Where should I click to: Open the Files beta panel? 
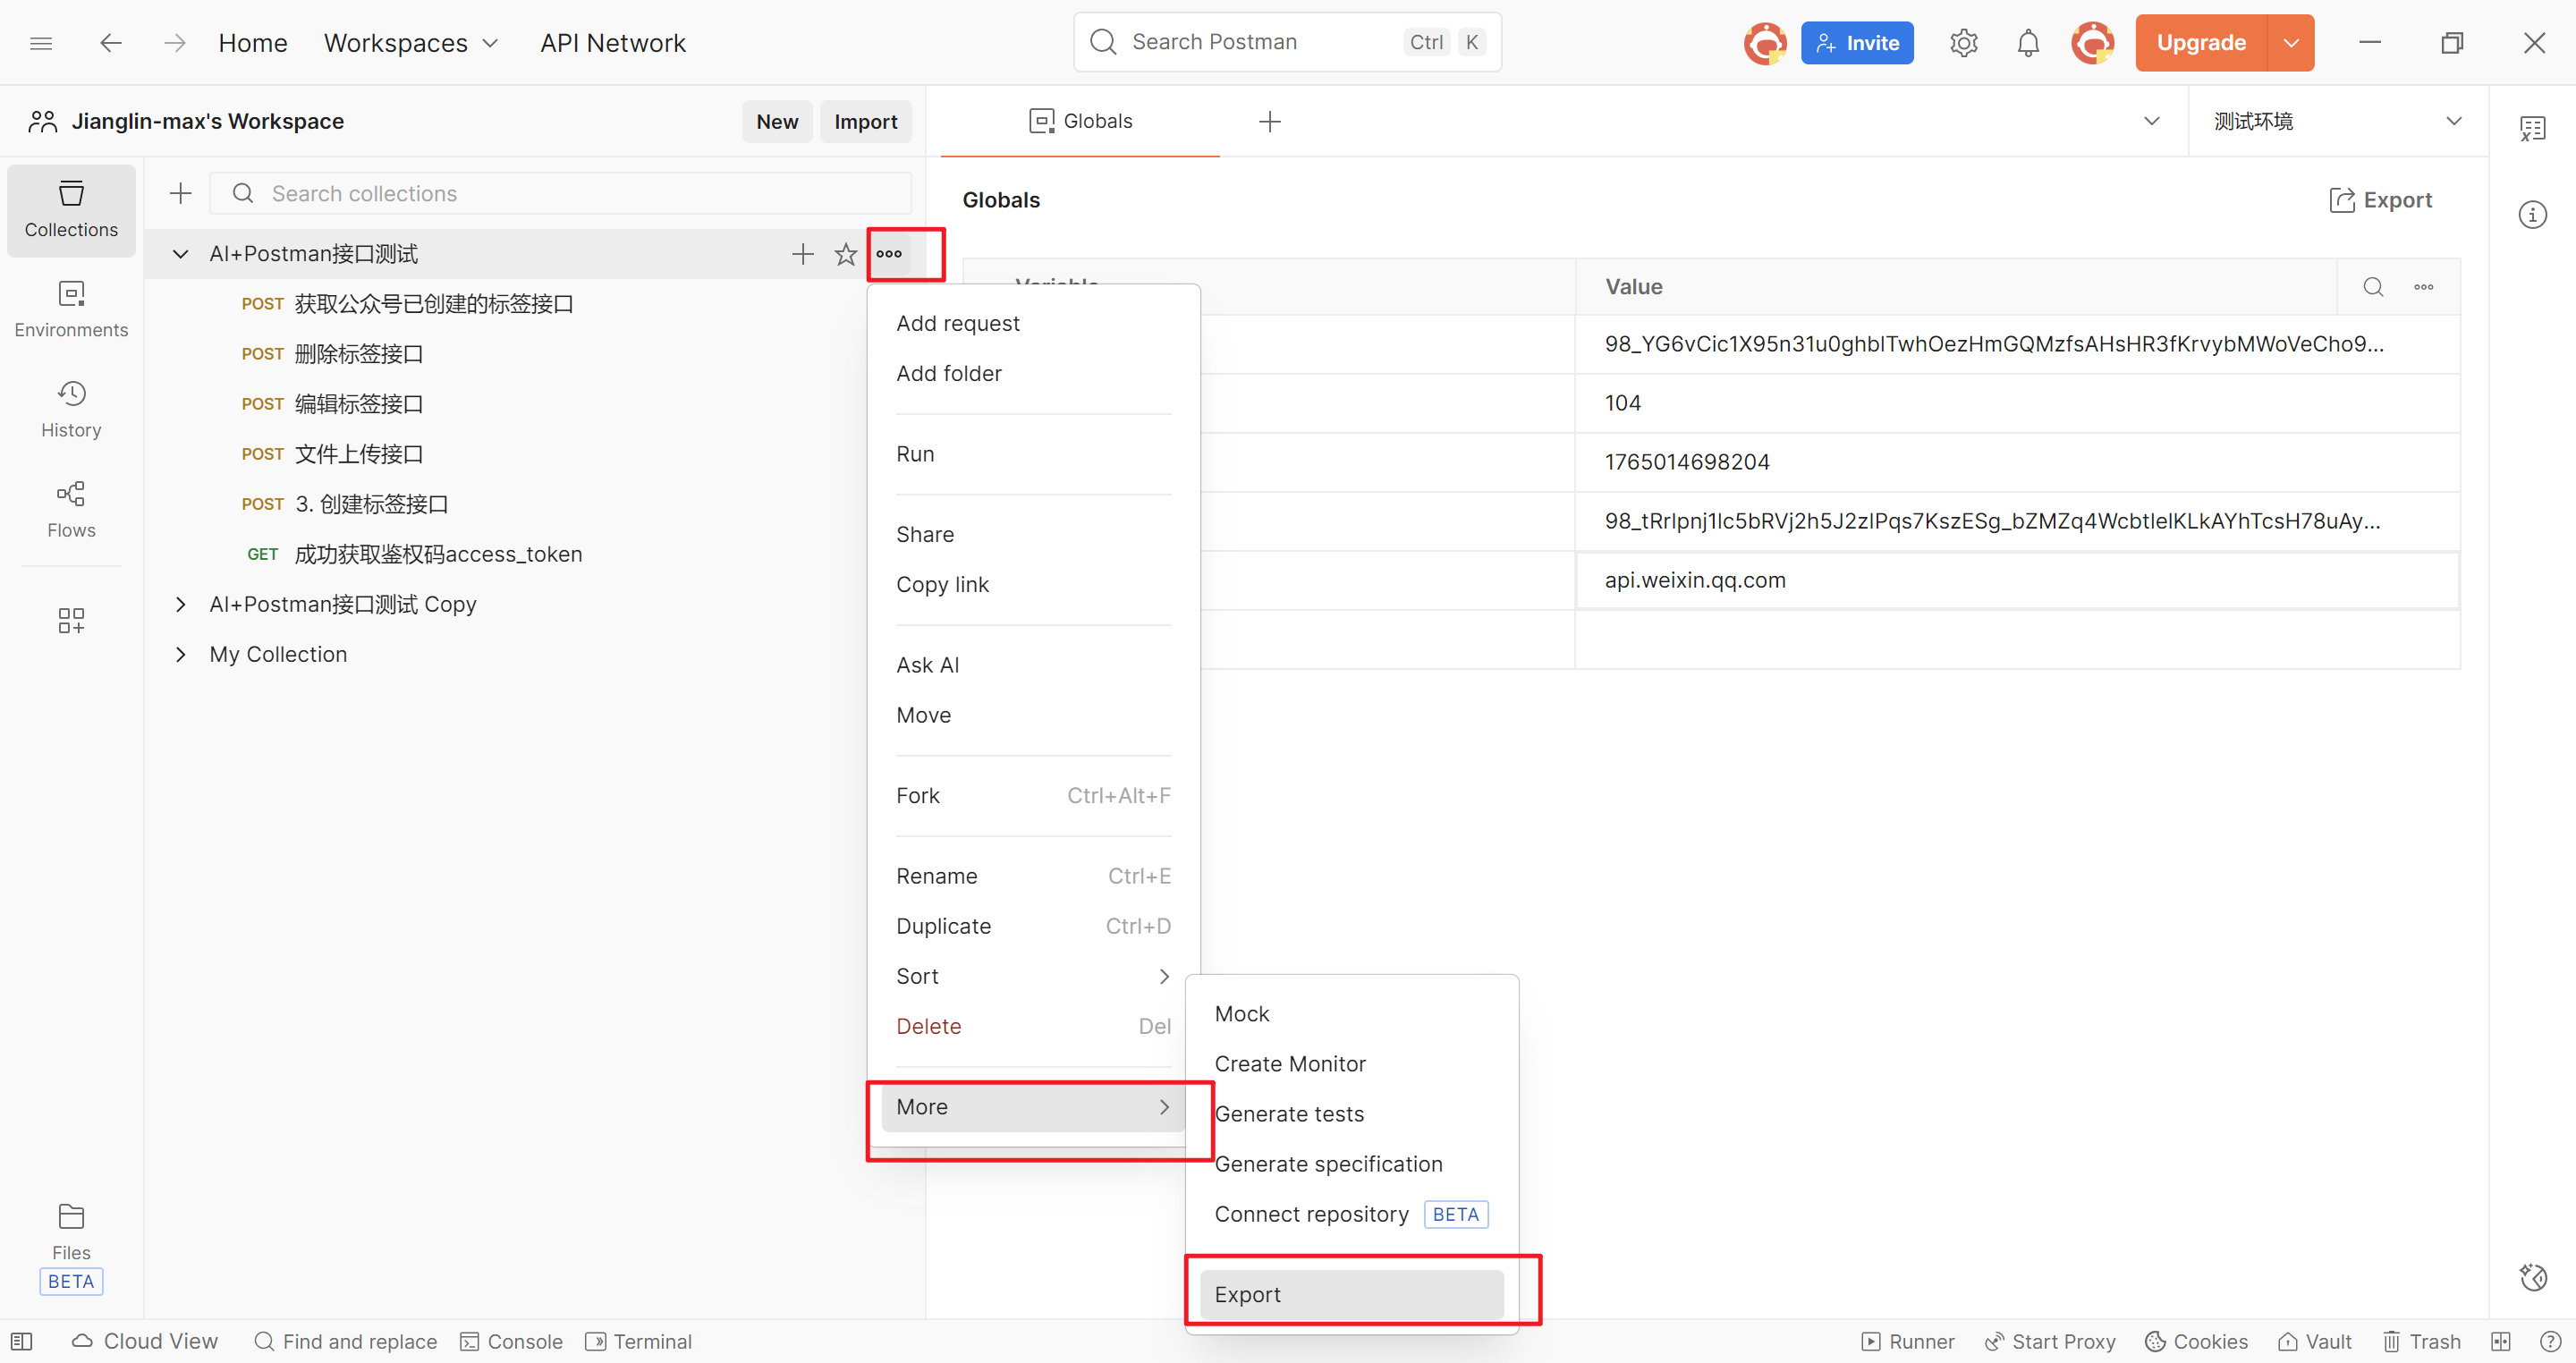coord(71,1248)
